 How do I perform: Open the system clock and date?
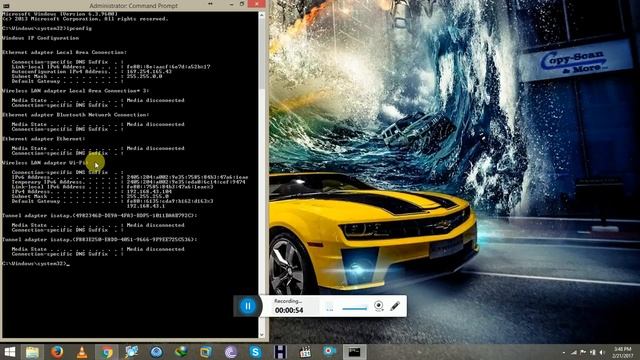point(622,352)
